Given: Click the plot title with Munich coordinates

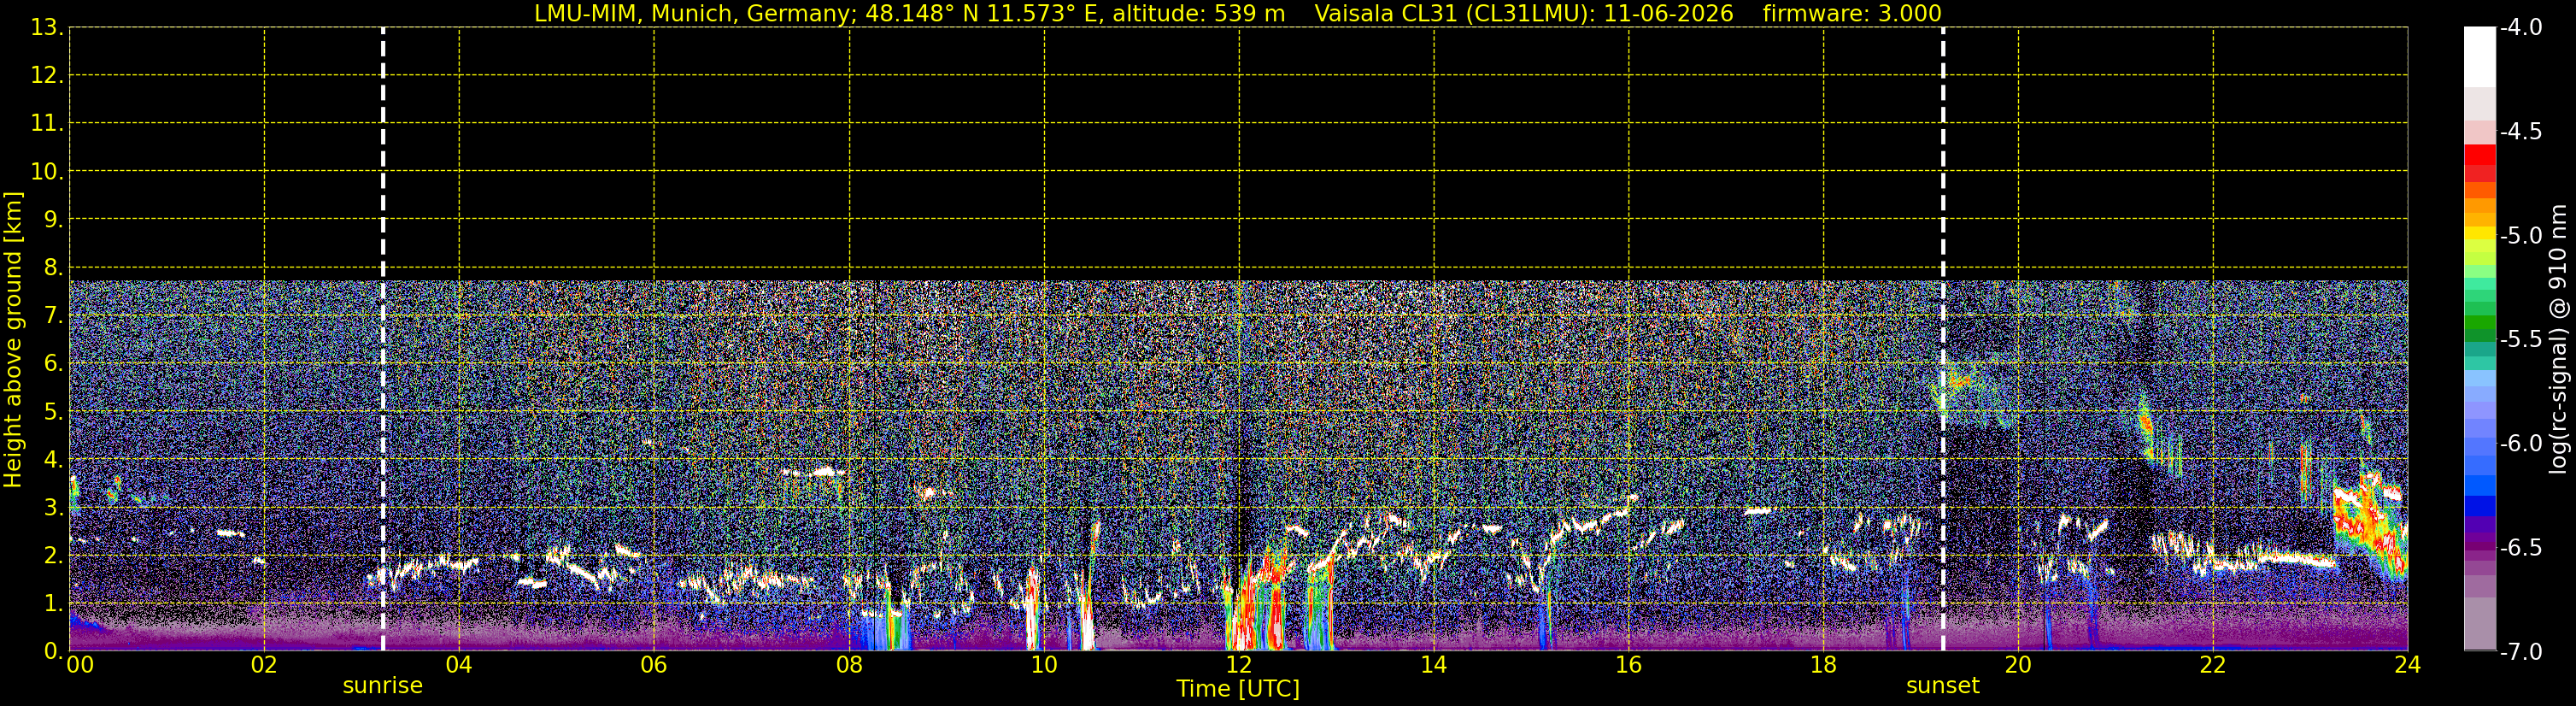Looking at the screenshot, I should [910, 14].
